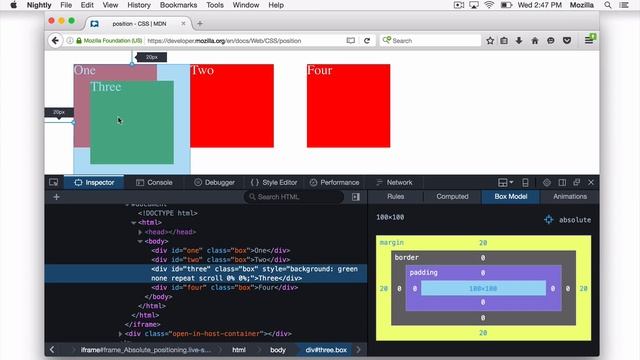Open the Pocket icon
This screenshot has height=360, width=640.
point(567,40)
